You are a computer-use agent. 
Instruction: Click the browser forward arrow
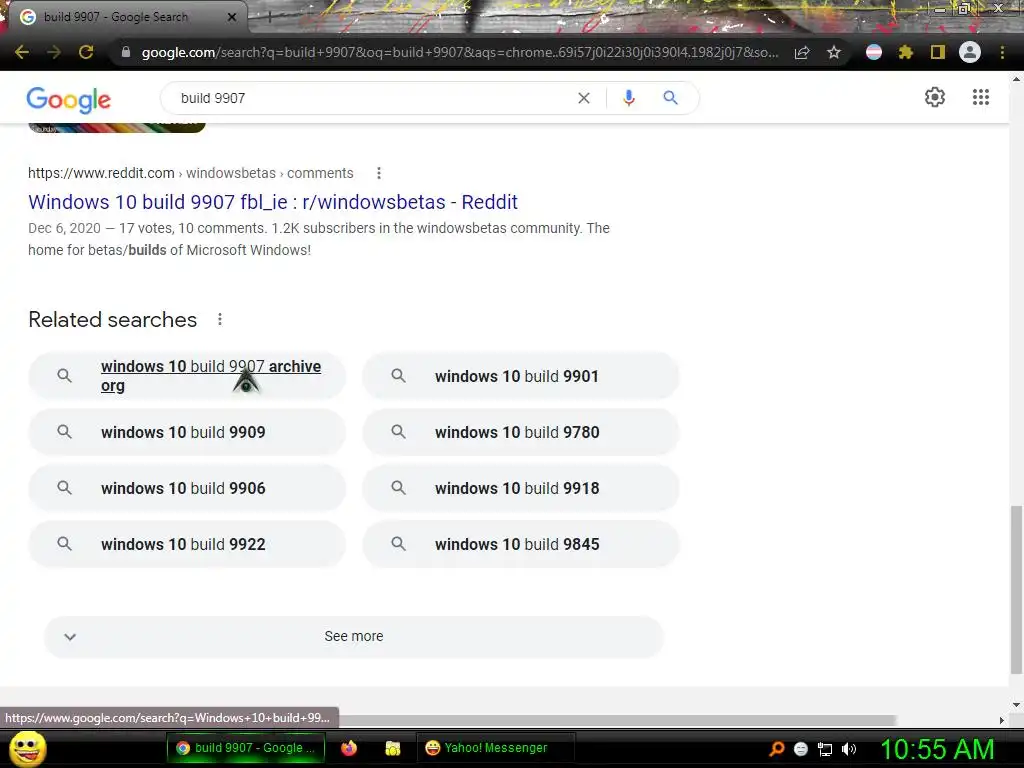tap(54, 52)
